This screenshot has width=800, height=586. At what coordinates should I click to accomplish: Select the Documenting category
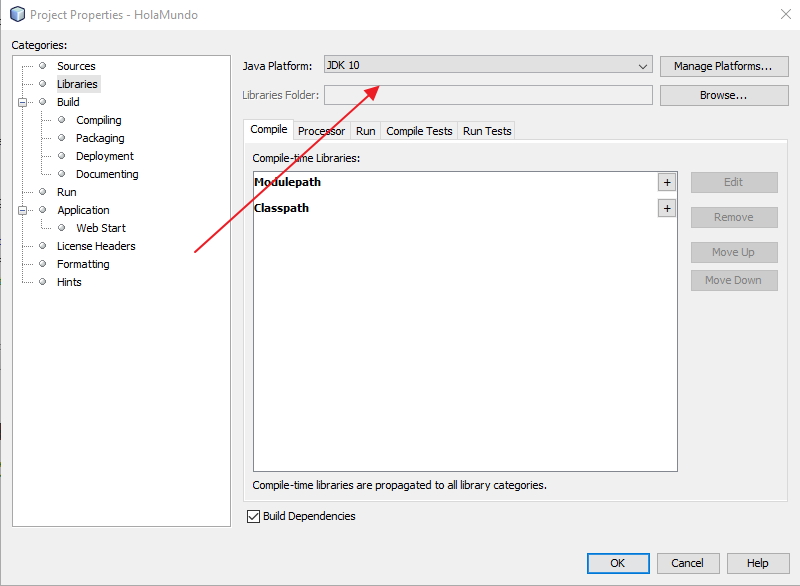[x=107, y=174]
